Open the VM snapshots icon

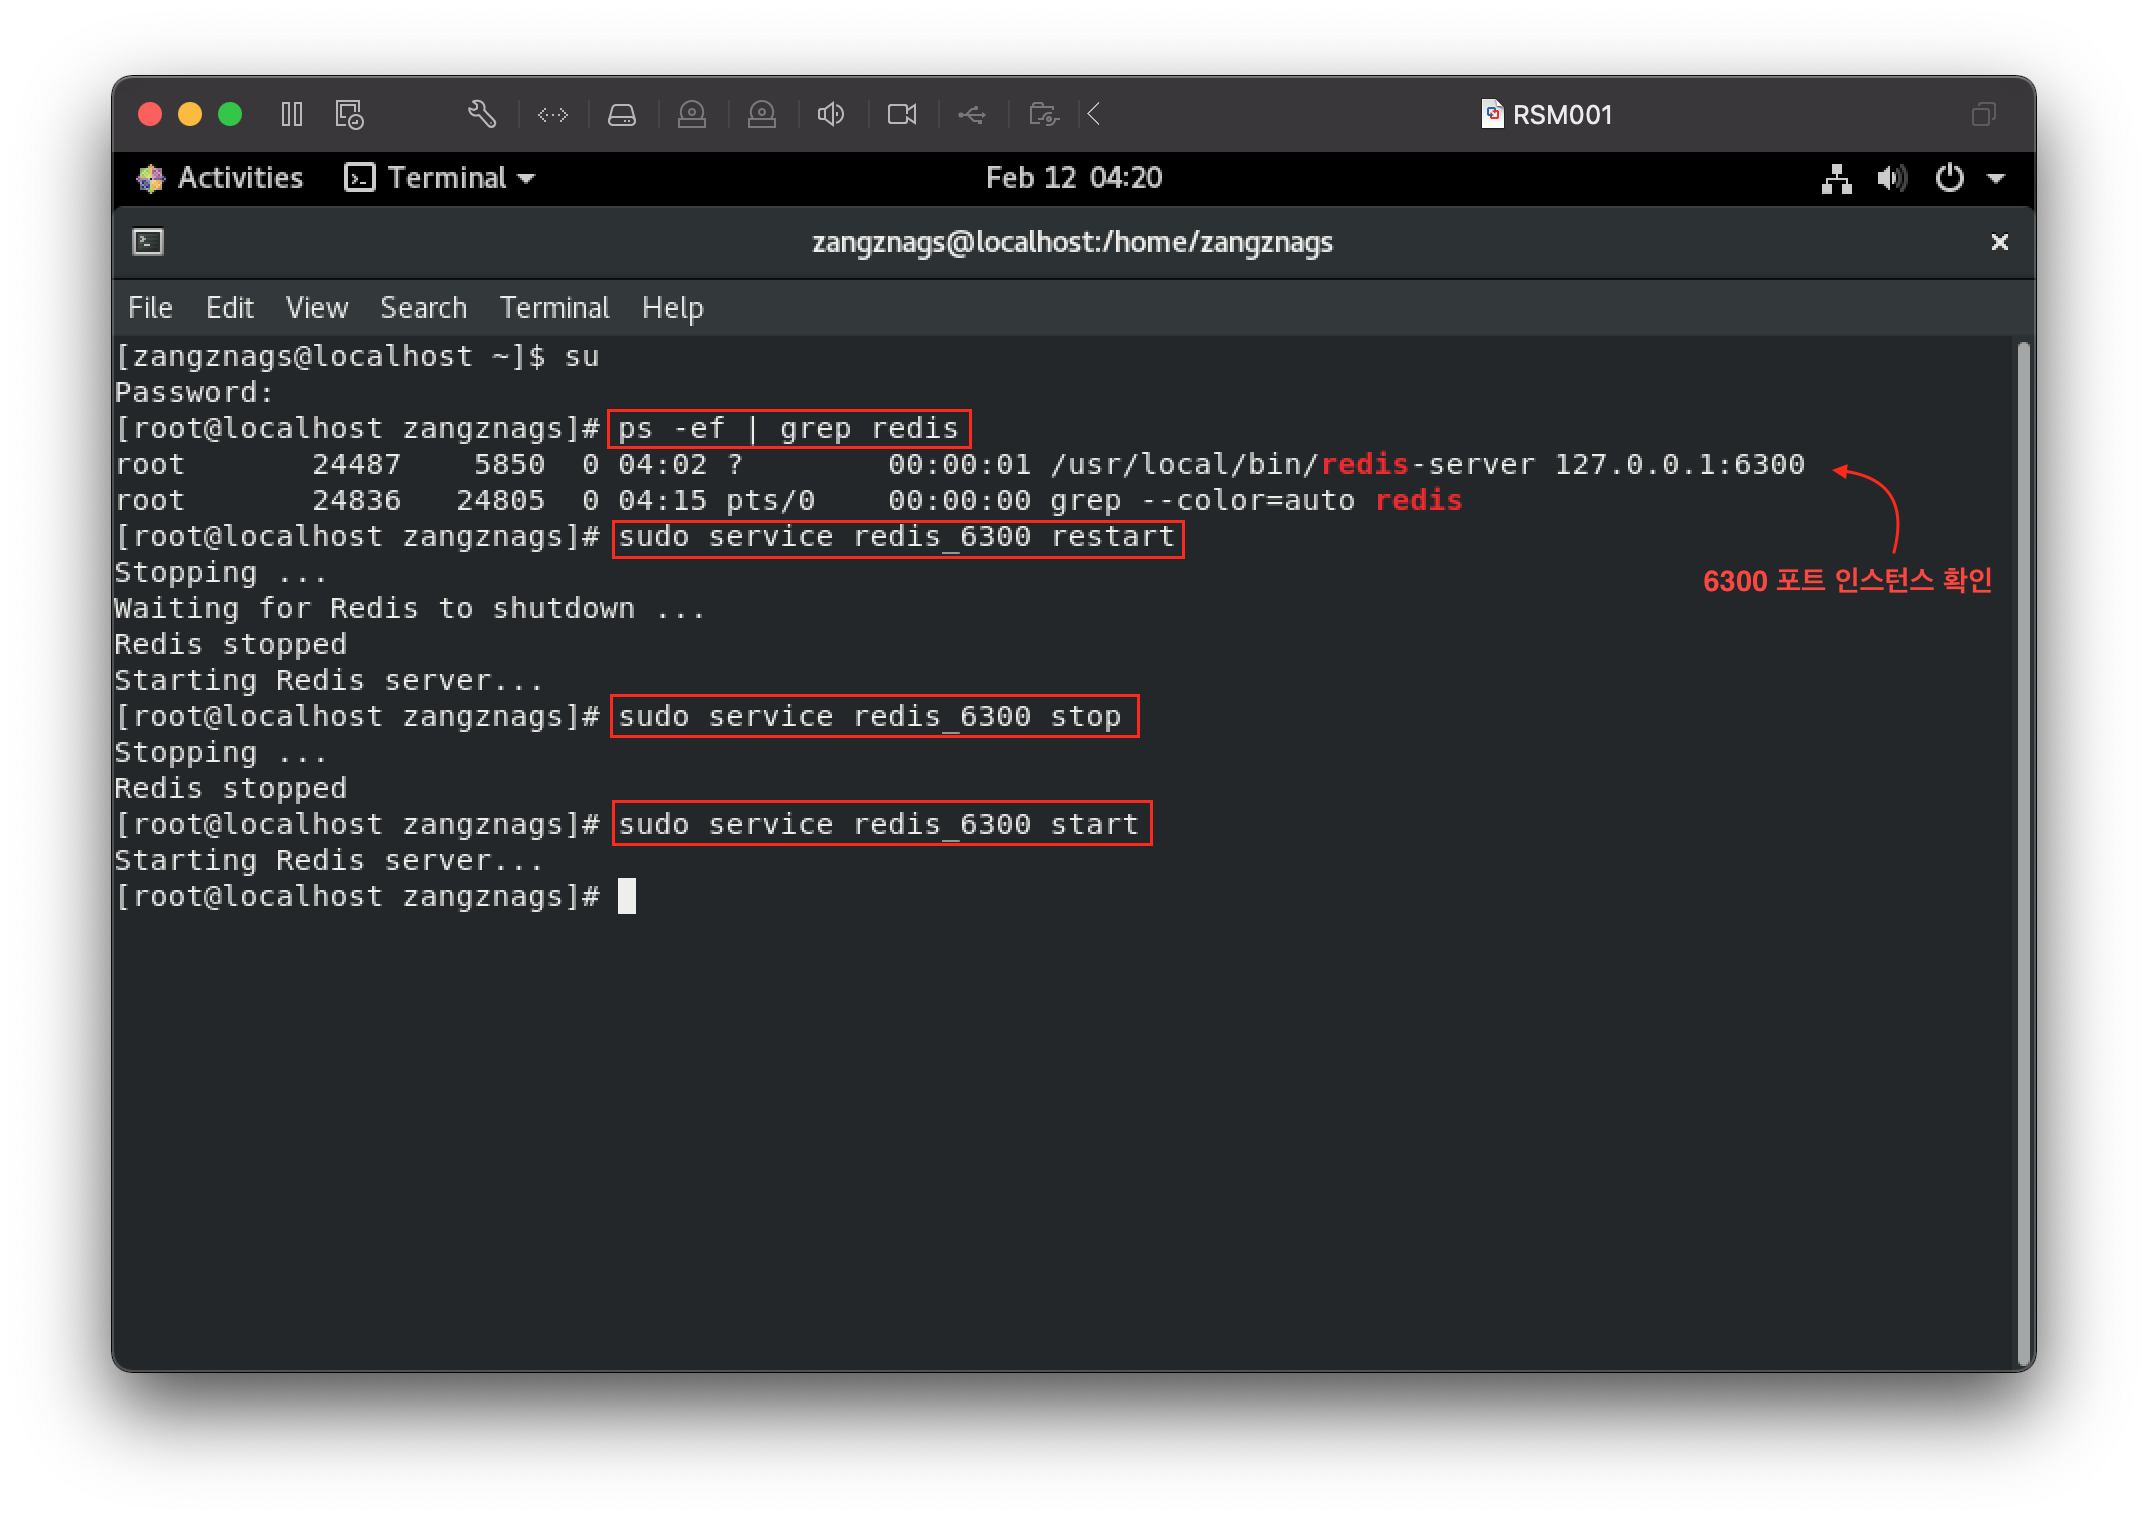coord(349,114)
